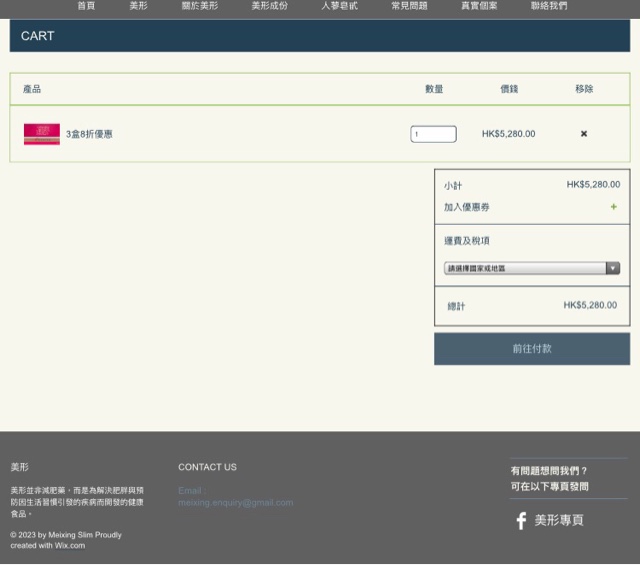Go to 聯絡我們 contact page
This screenshot has width=640, height=565.
[x=549, y=6]
